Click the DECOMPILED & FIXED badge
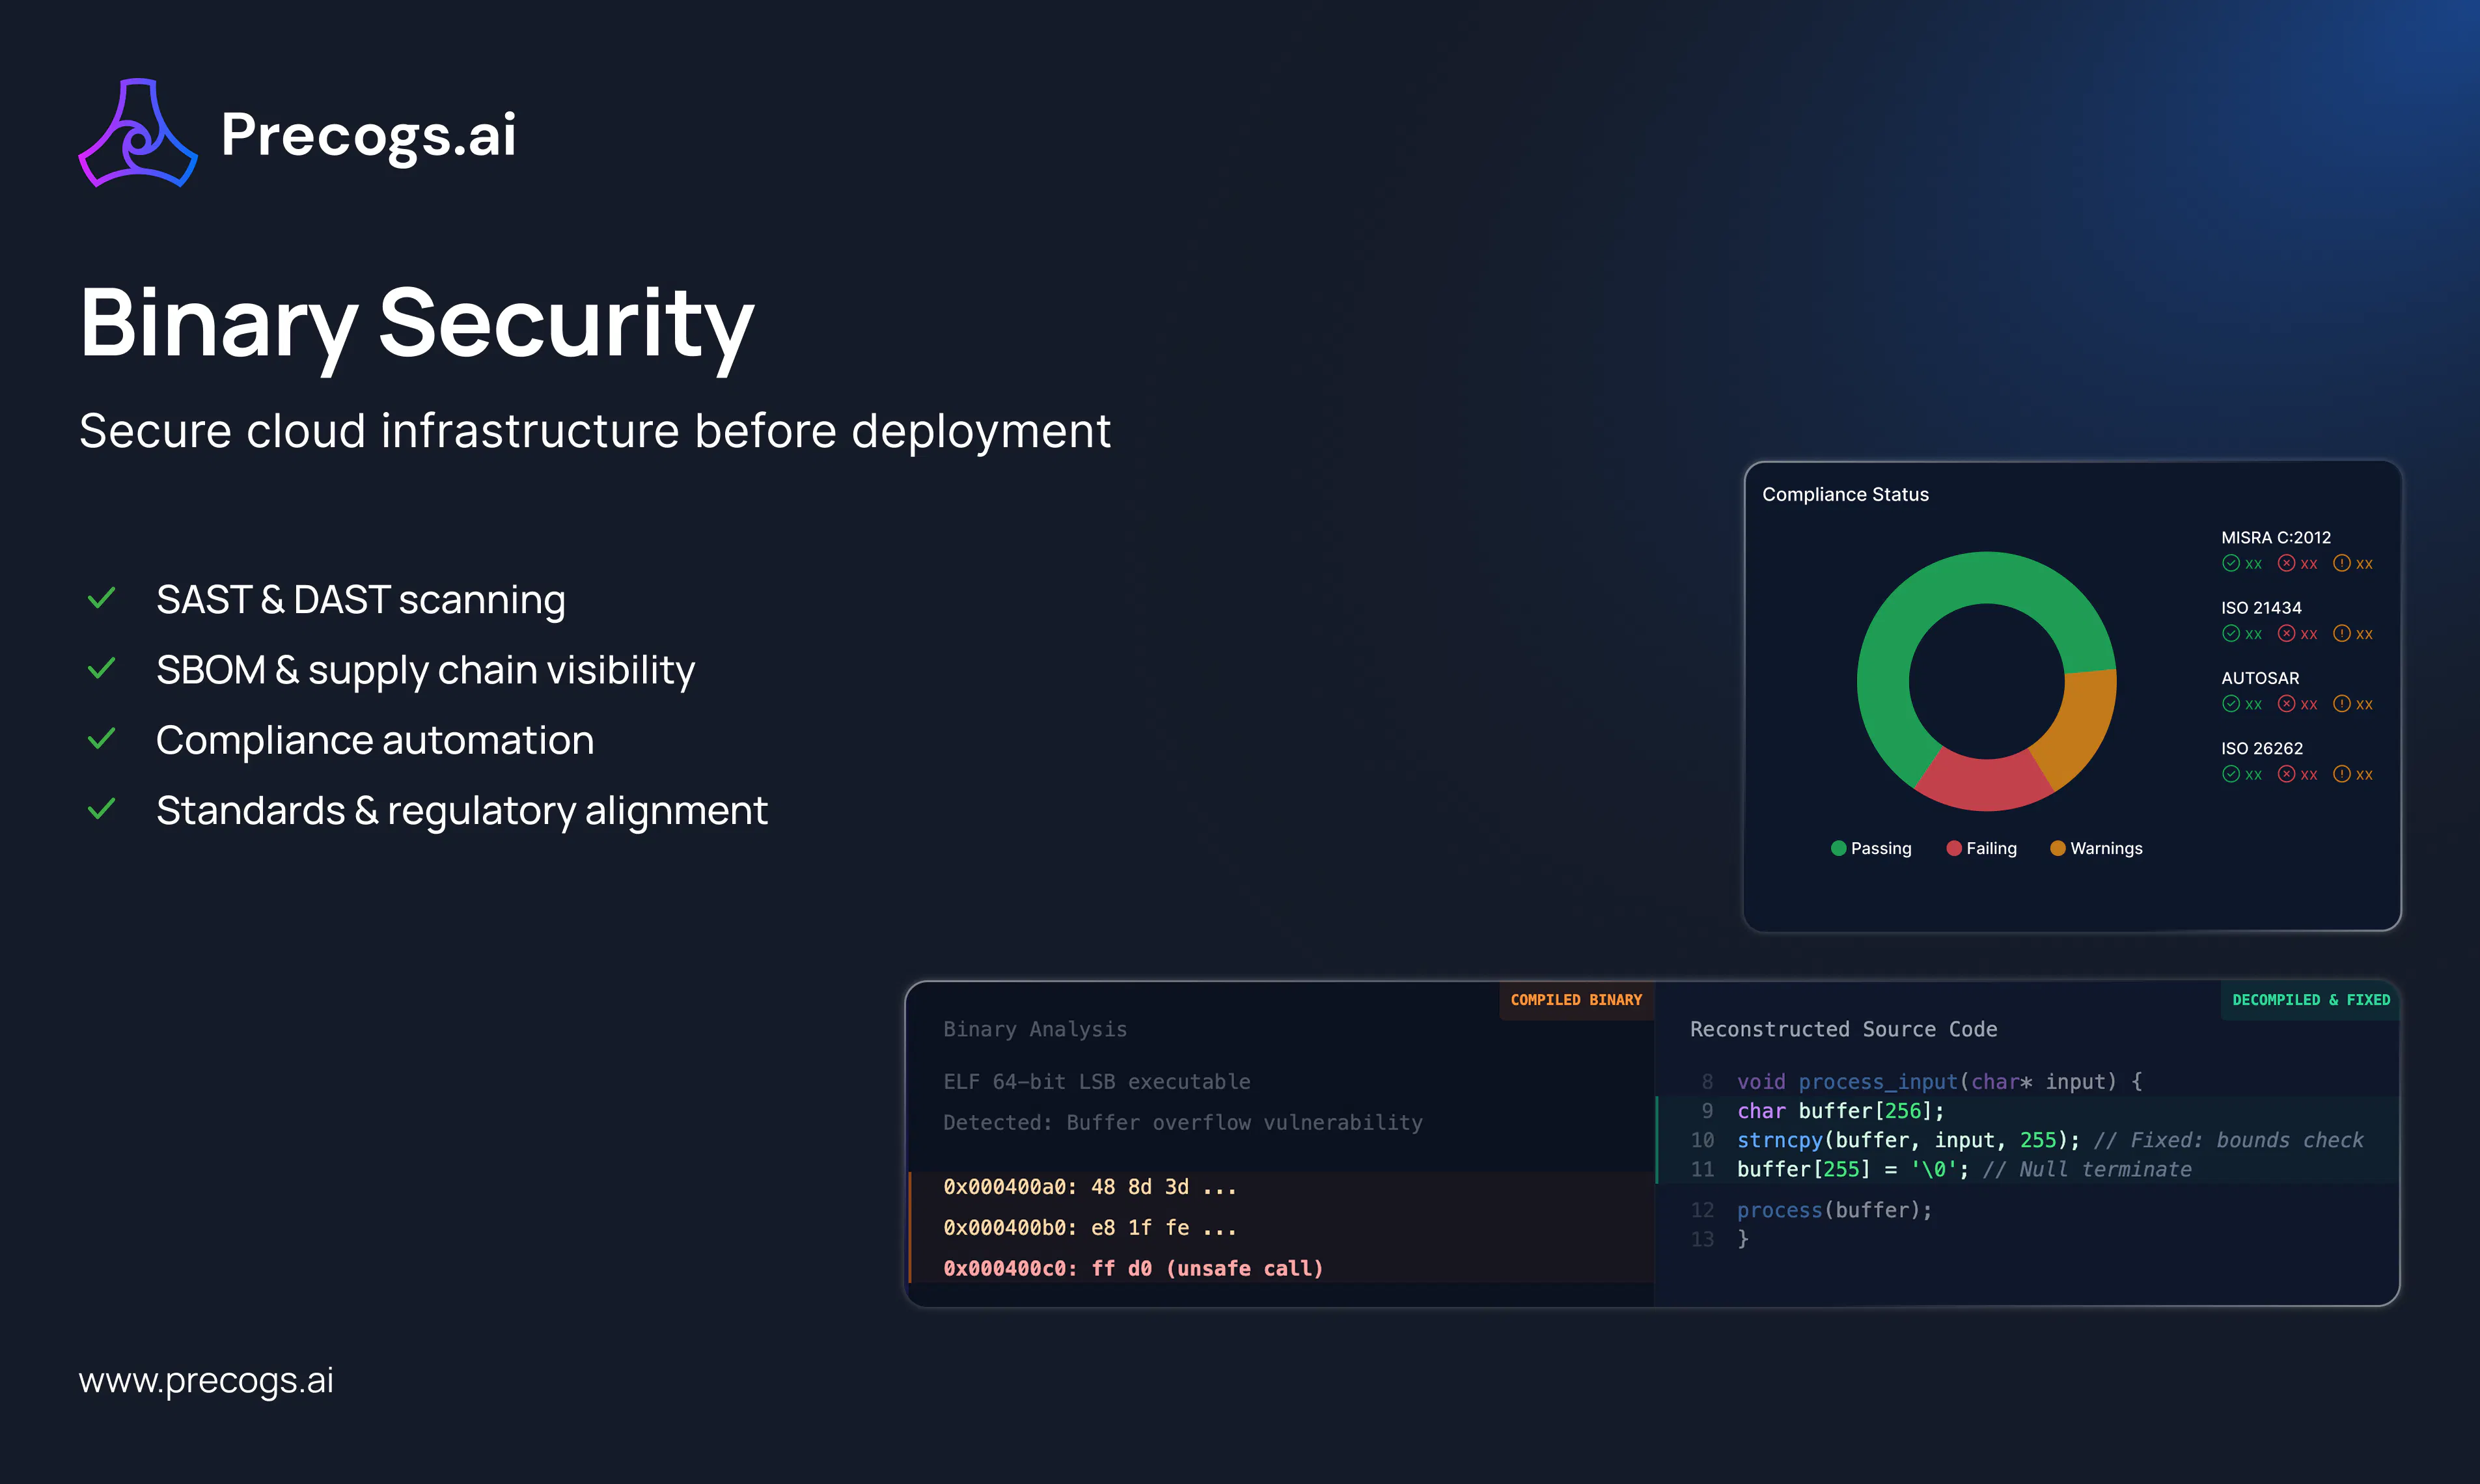Screen dimensions: 2480x1484 [2311, 1000]
